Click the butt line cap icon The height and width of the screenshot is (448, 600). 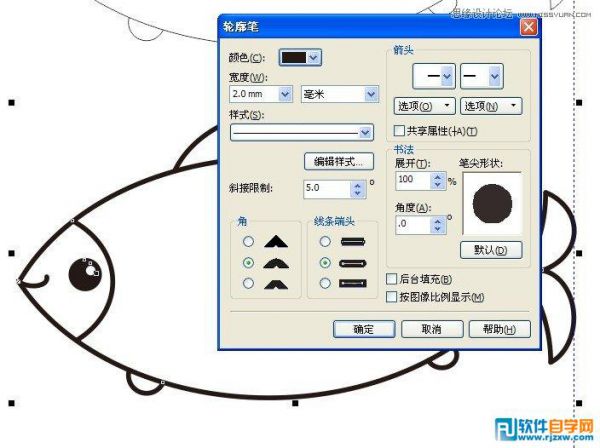tap(353, 242)
